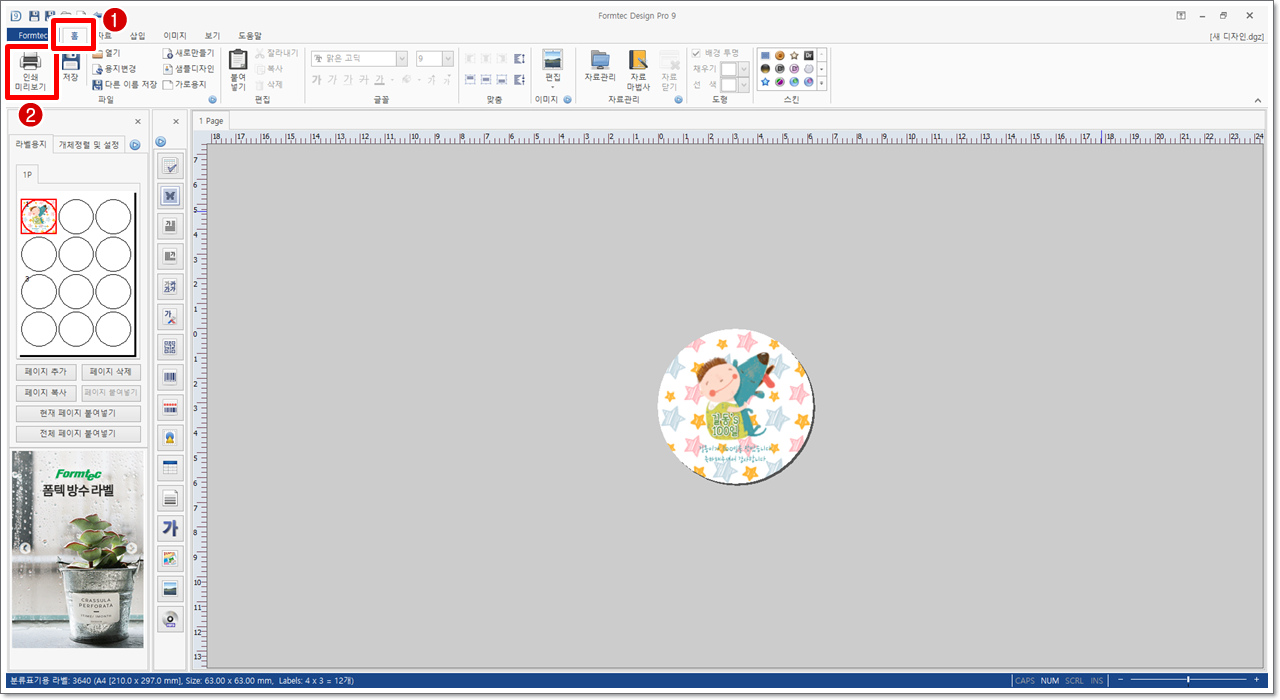
Task: Click the zoom in plus button
Action: pos(1256,680)
